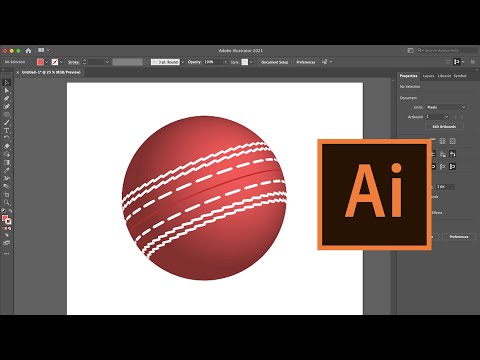Select the Pen tool
The width and height of the screenshot is (480, 360).
click(7, 98)
